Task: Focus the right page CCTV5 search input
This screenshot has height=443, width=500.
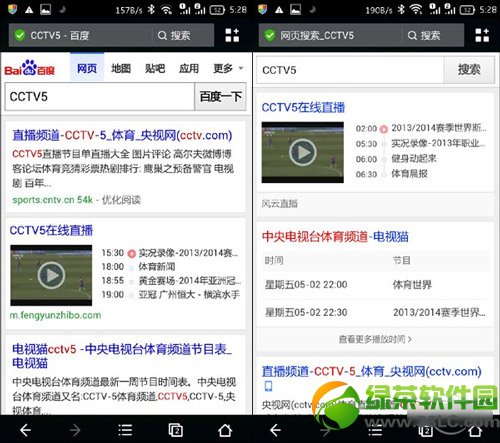Action: [350, 70]
